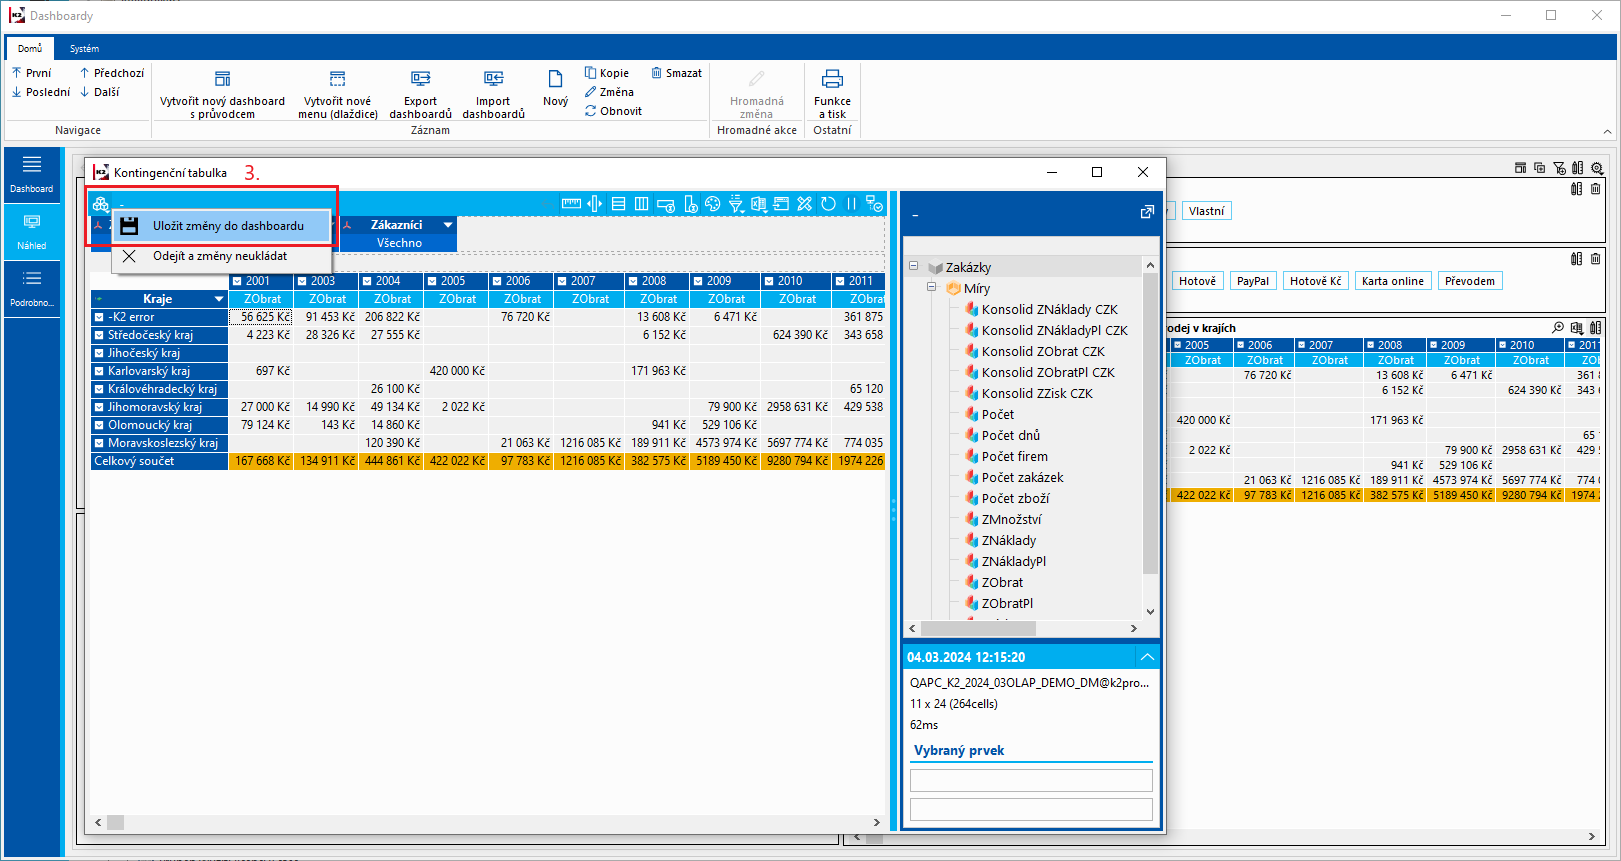Click the first empty Vybraný prvek field

point(1030,780)
